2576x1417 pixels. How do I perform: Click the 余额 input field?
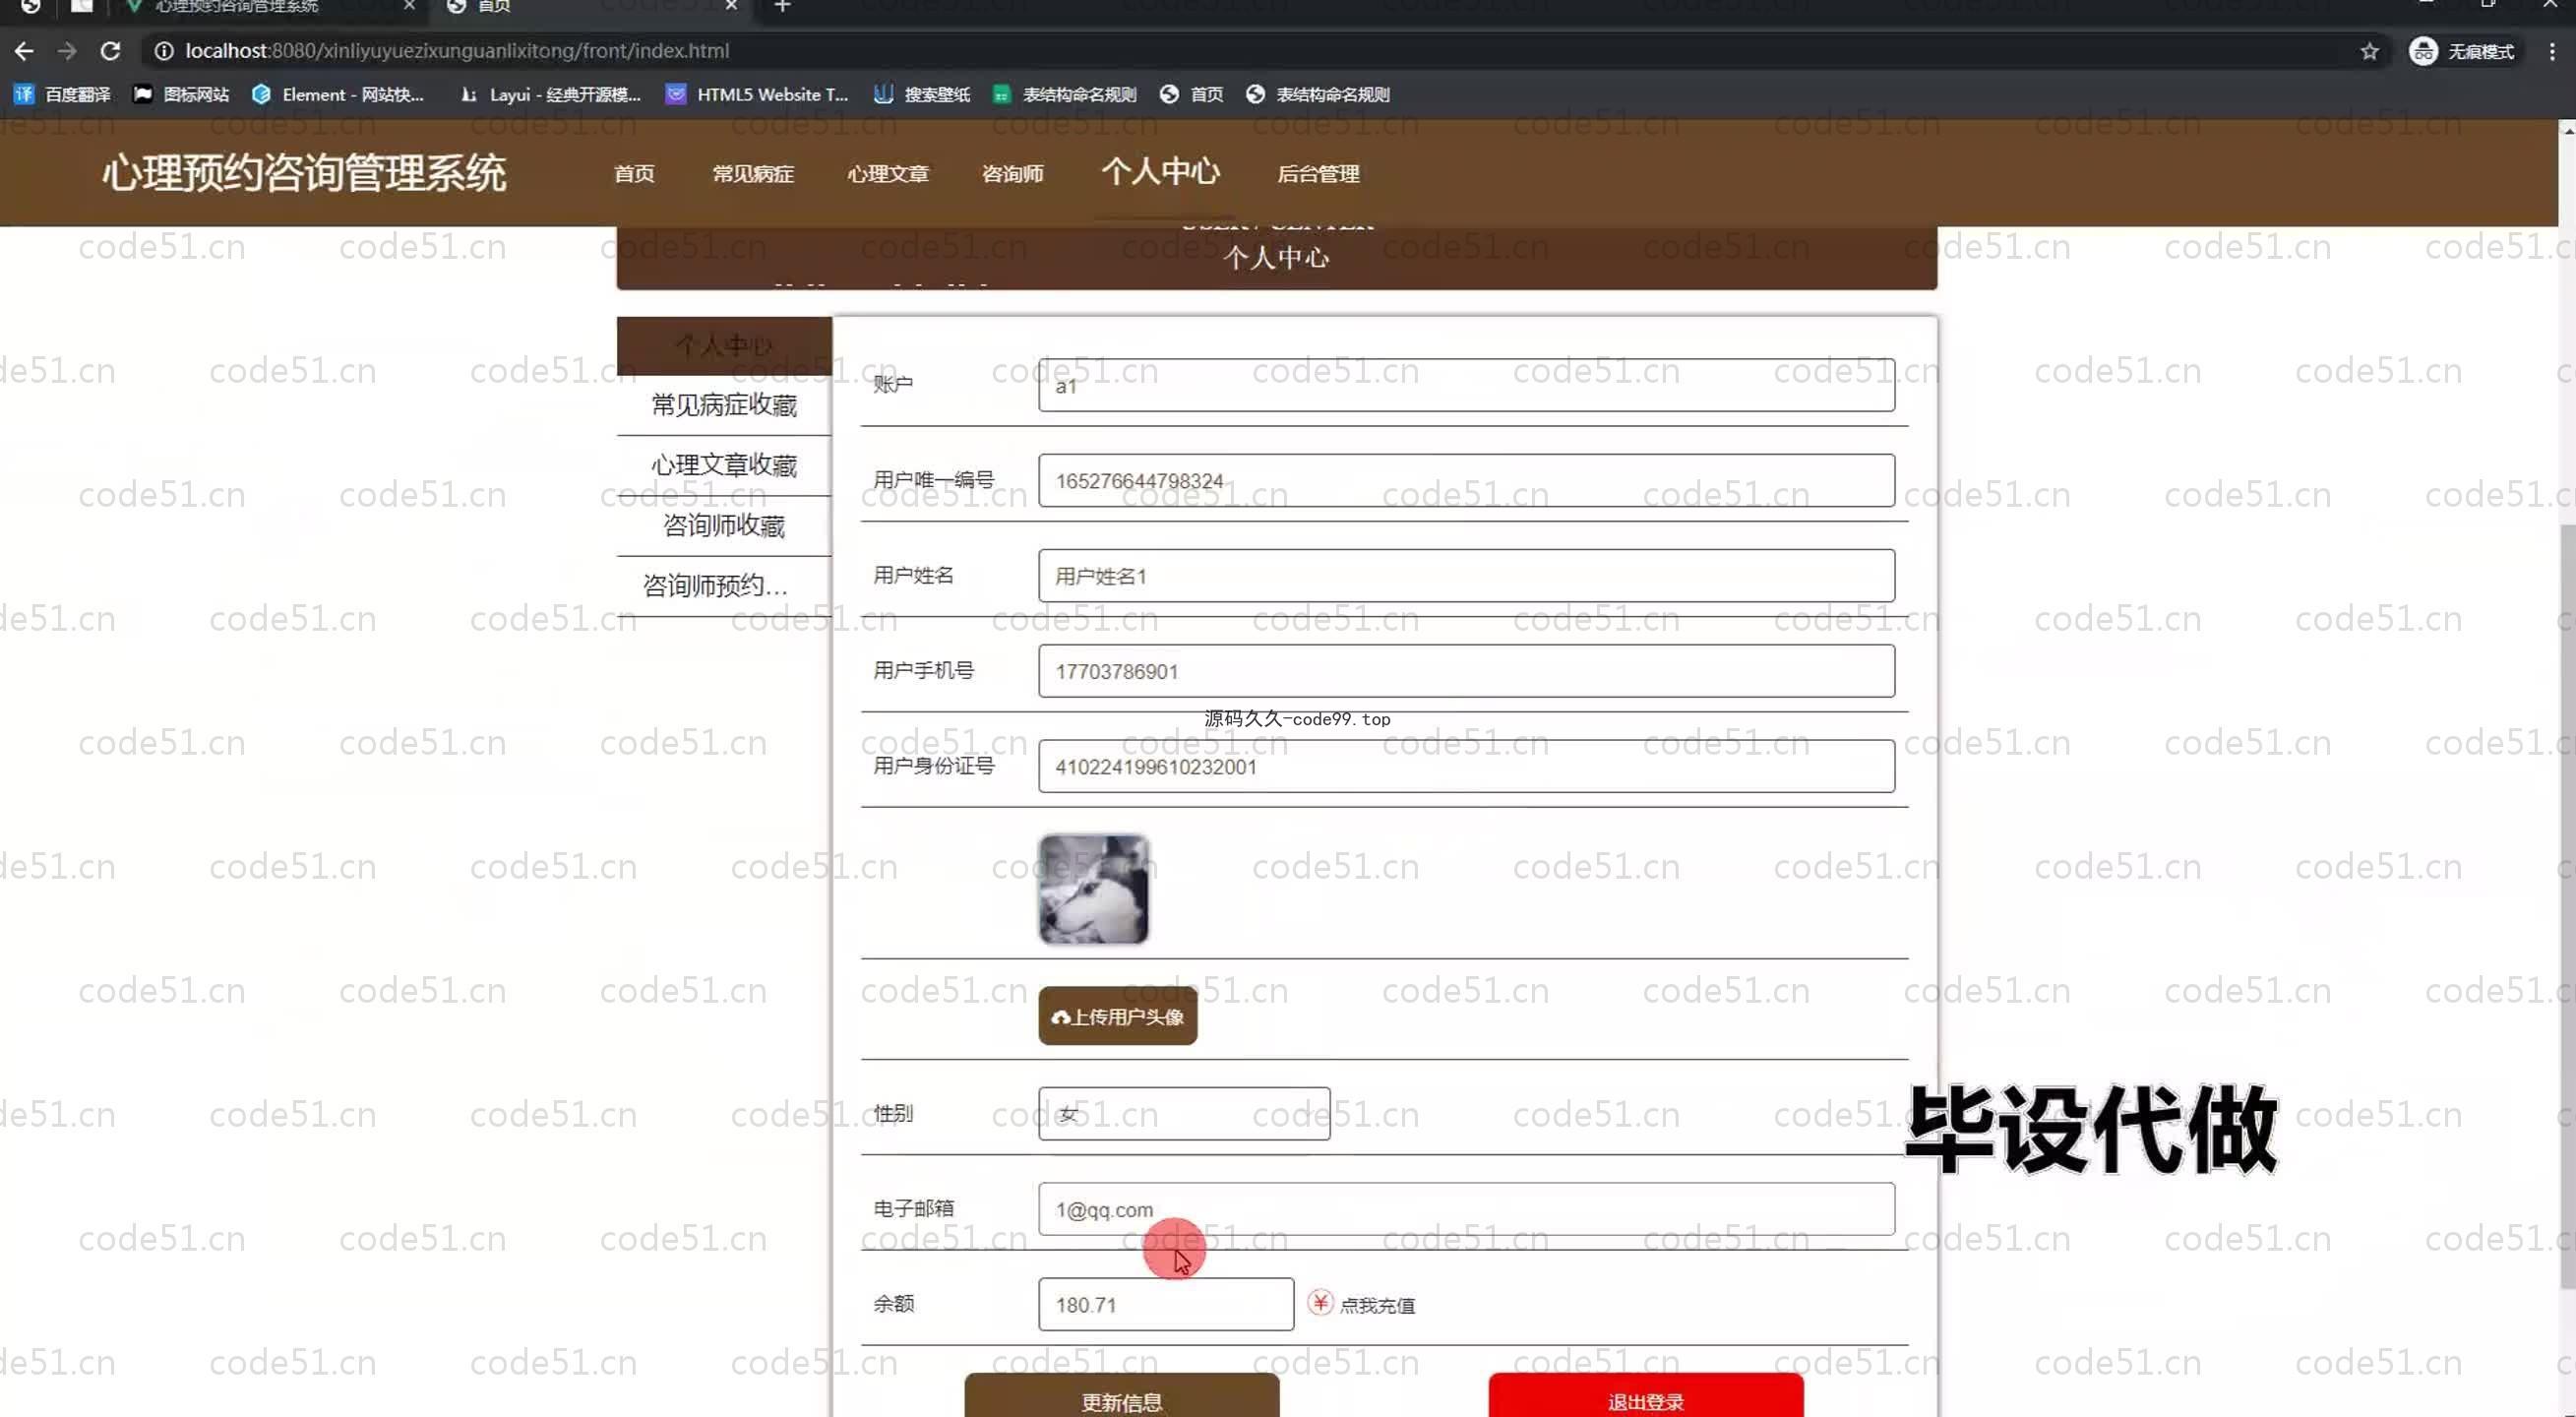(x=1166, y=1304)
